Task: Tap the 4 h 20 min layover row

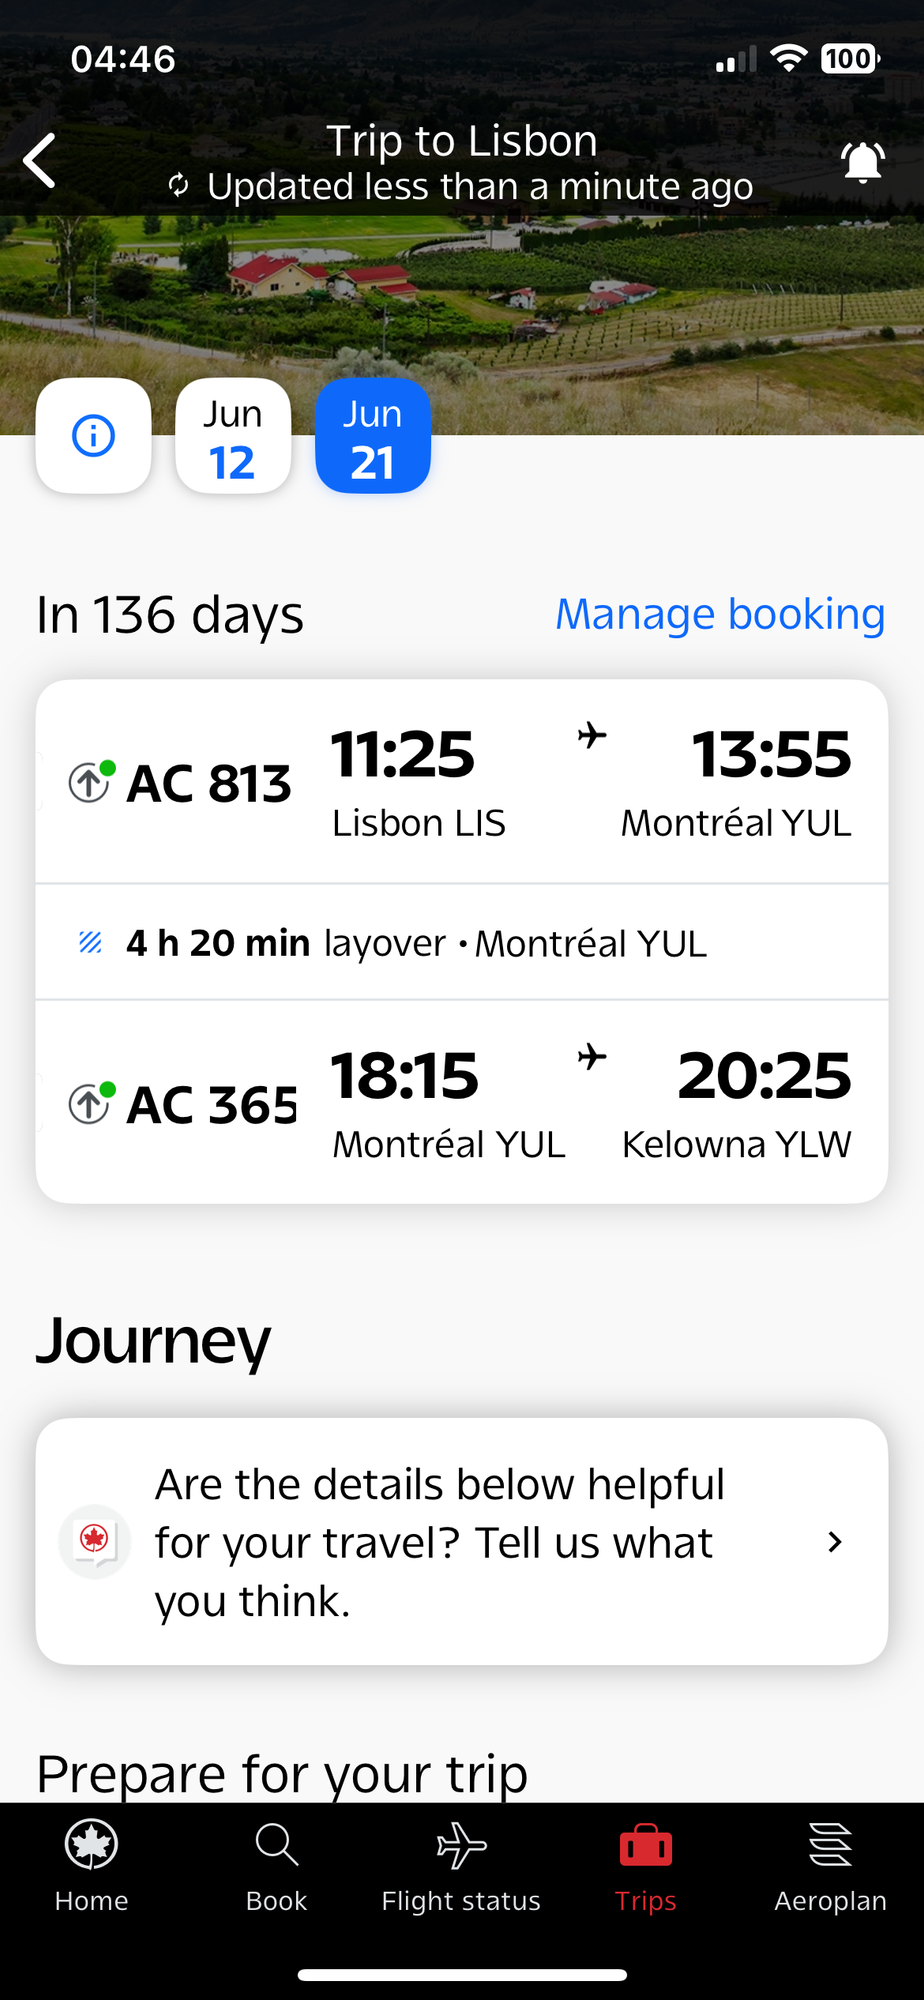Action: click(x=462, y=942)
